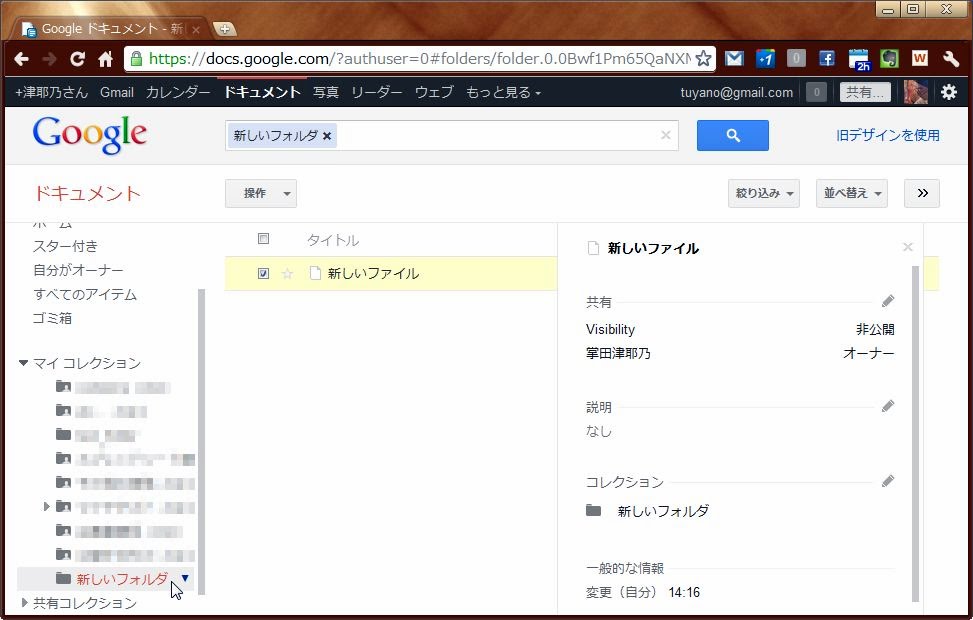Image resolution: width=973 pixels, height=620 pixels.
Task: Bookmark this page with star icon
Action: [x=703, y=59]
